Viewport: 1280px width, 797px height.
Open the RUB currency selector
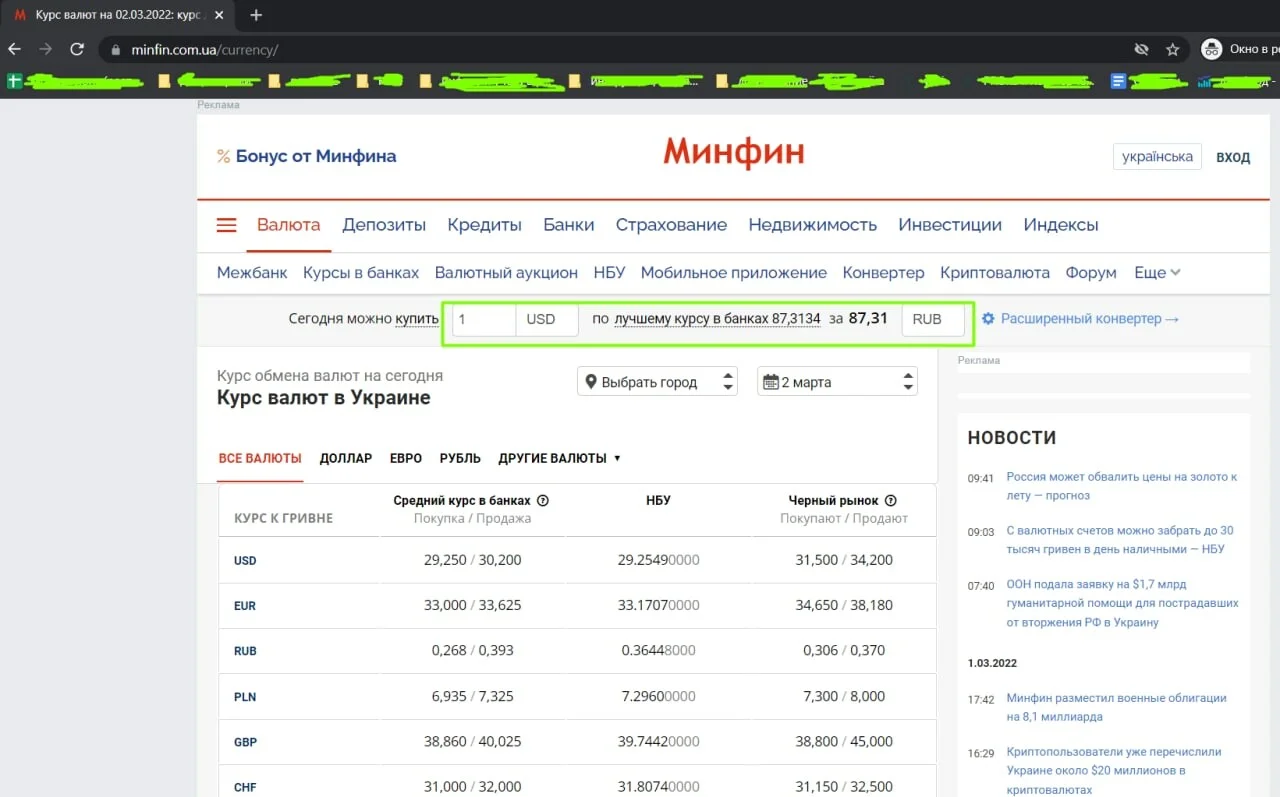pos(933,320)
